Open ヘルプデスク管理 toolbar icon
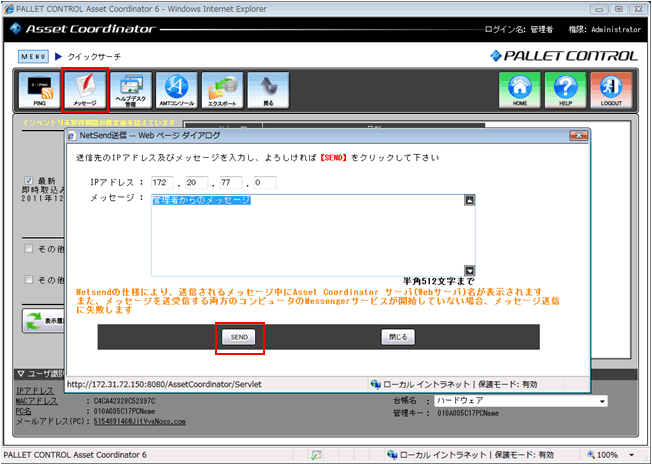The height and width of the screenshot is (465, 652). 131,90
